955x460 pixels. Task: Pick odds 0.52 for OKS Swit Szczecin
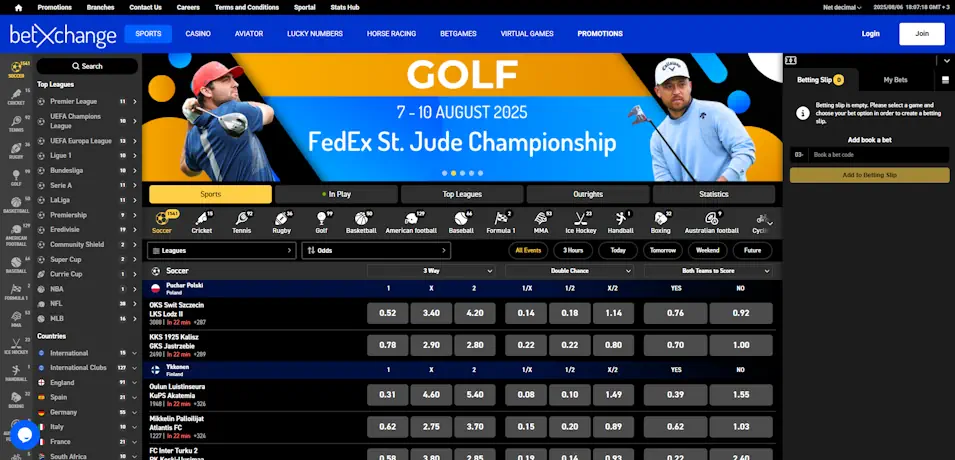coord(387,313)
